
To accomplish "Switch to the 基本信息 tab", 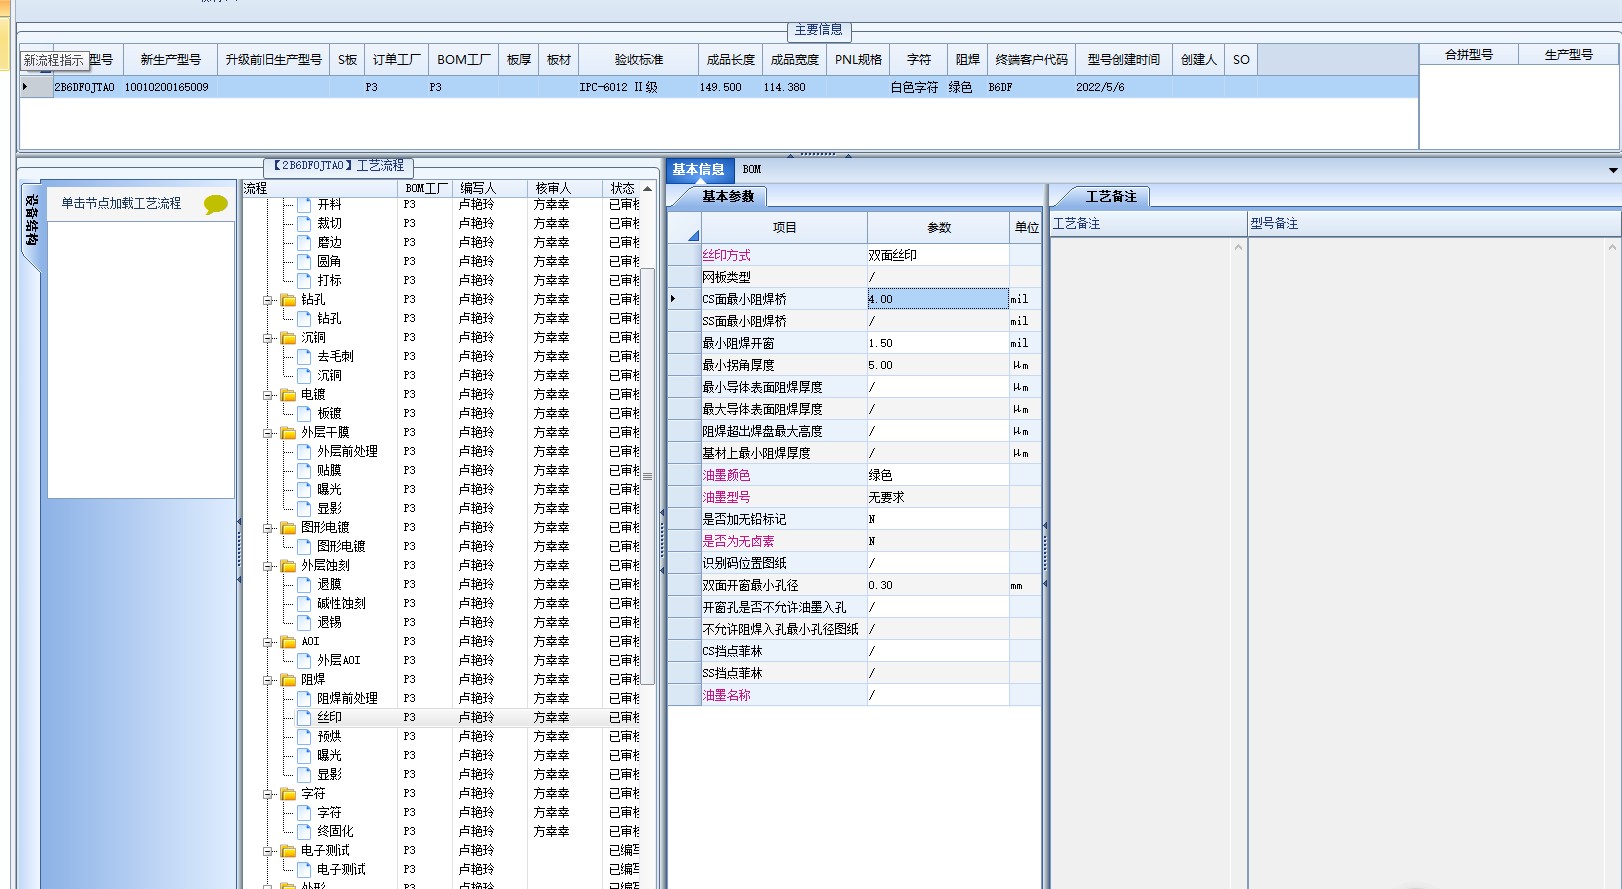I will (x=698, y=169).
